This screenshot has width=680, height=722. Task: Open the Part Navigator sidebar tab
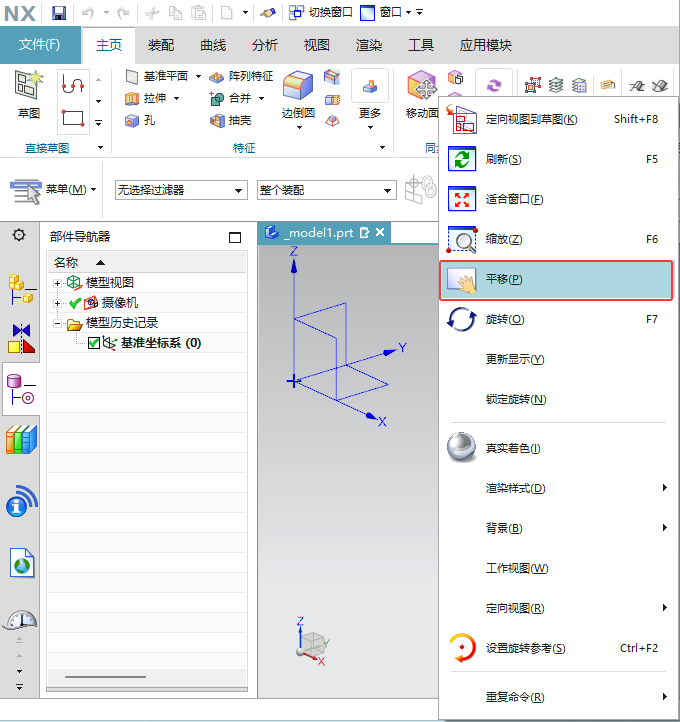(21, 389)
